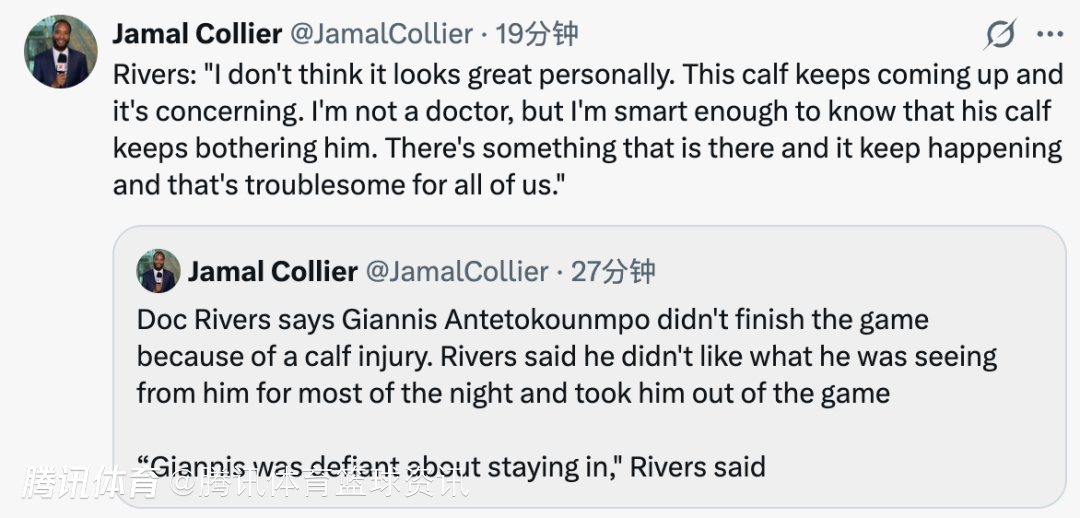Open the 27分钟 timestamp of quoted tweet
The width and height of the screenshot is (1080, 518).
coord(614,271)
